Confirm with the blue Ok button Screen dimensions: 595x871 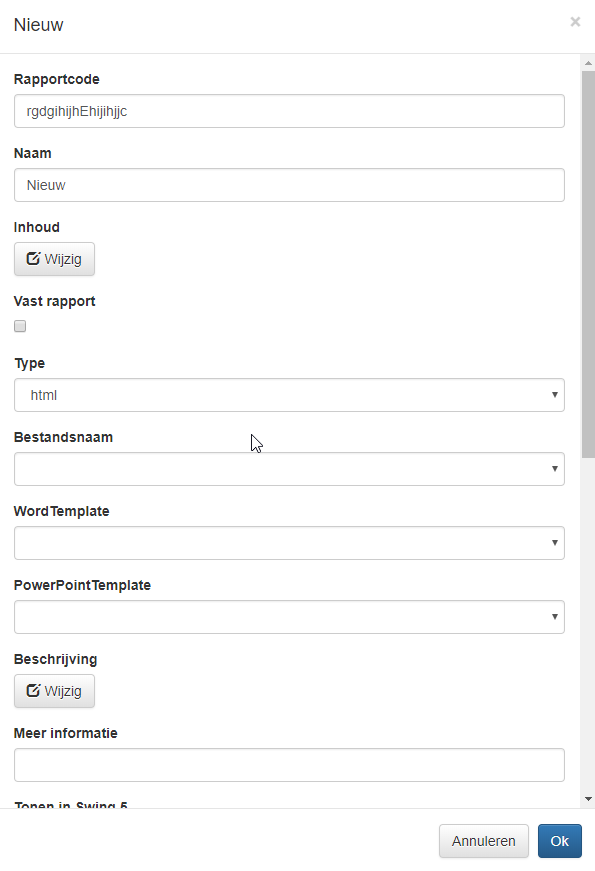tap(559, 841)
